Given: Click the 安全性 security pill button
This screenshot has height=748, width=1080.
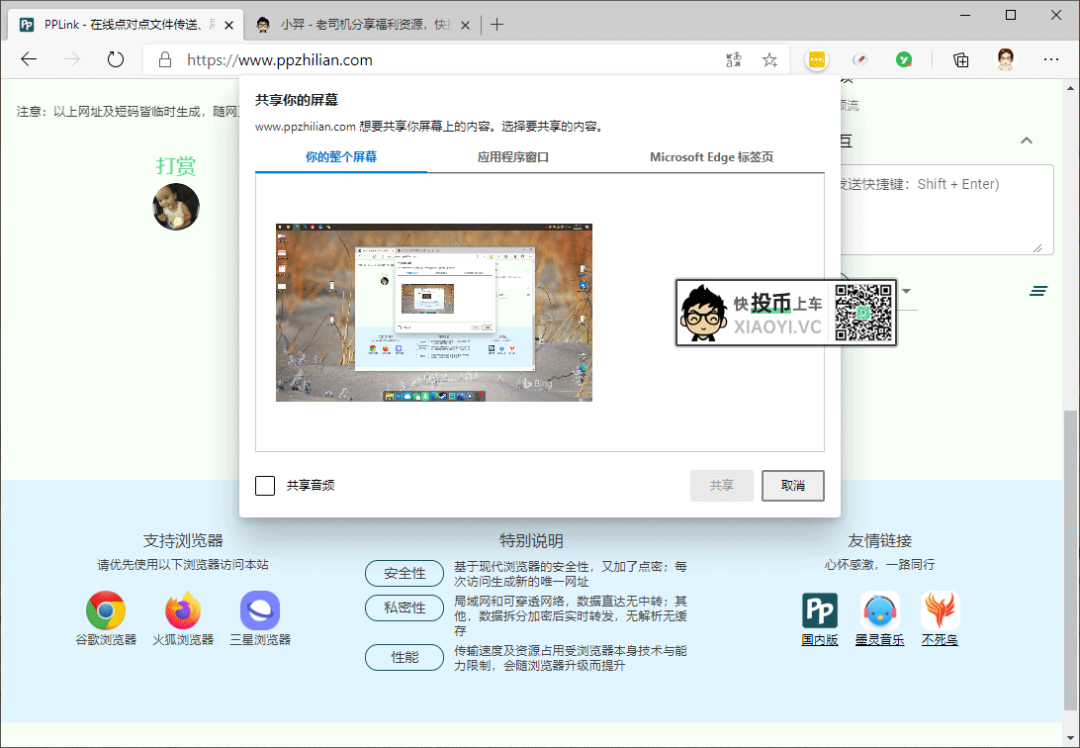Looking at the screenshot, I should [404, 573].
